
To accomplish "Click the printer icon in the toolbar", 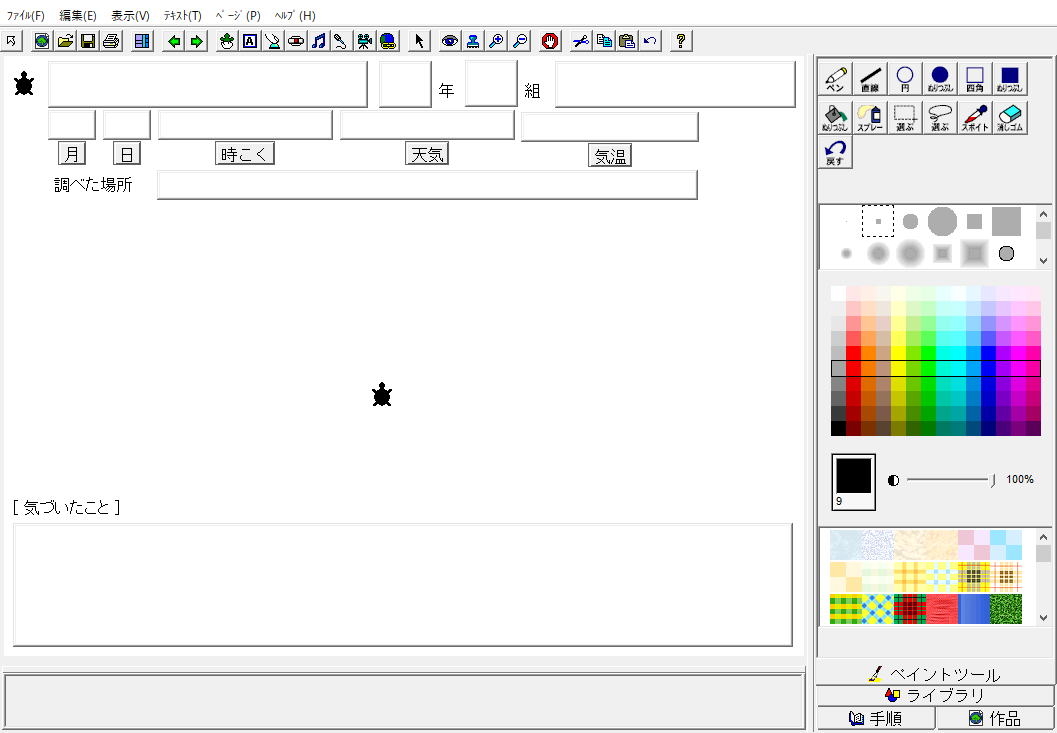I will point(111,41).
